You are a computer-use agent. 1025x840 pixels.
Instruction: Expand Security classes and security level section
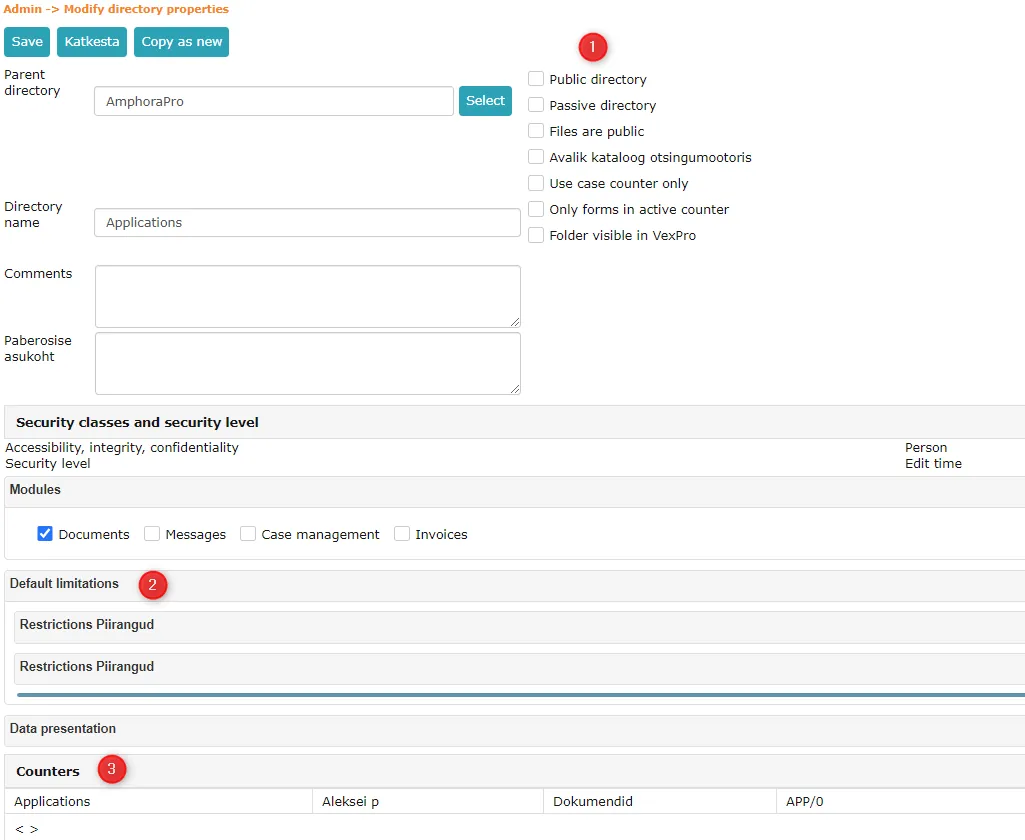[x=514, y=422]
